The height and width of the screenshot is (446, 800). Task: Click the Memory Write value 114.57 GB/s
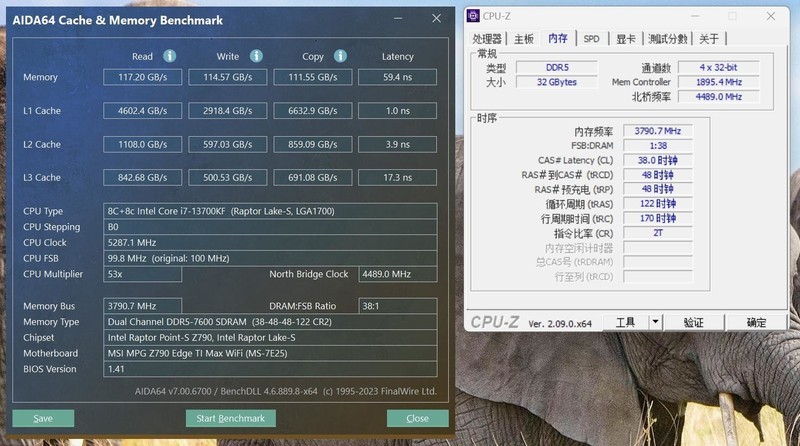(228, 77)
